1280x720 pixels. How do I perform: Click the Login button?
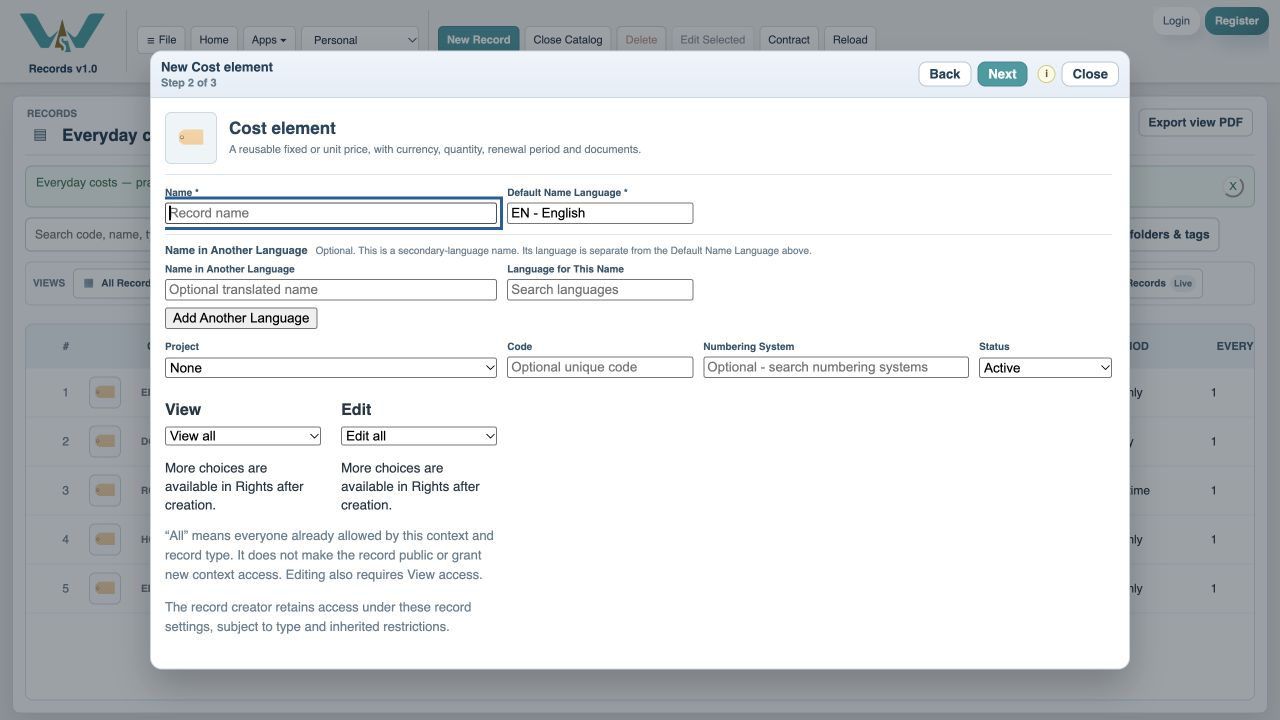click(1176, 21)
